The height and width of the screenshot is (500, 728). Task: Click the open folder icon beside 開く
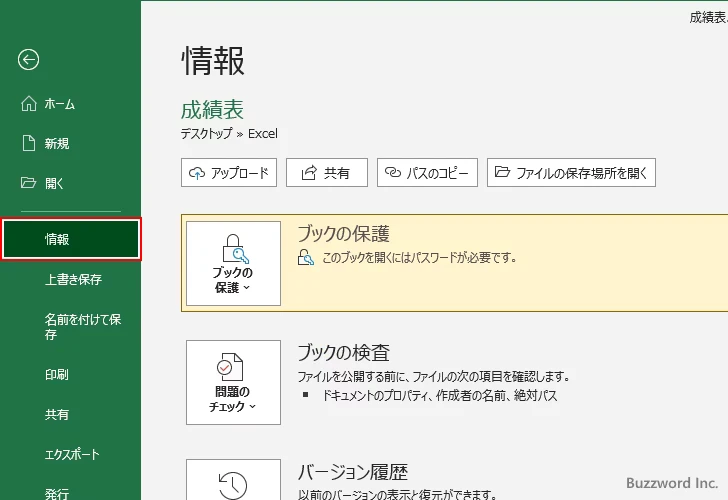(x=28, y=182)
